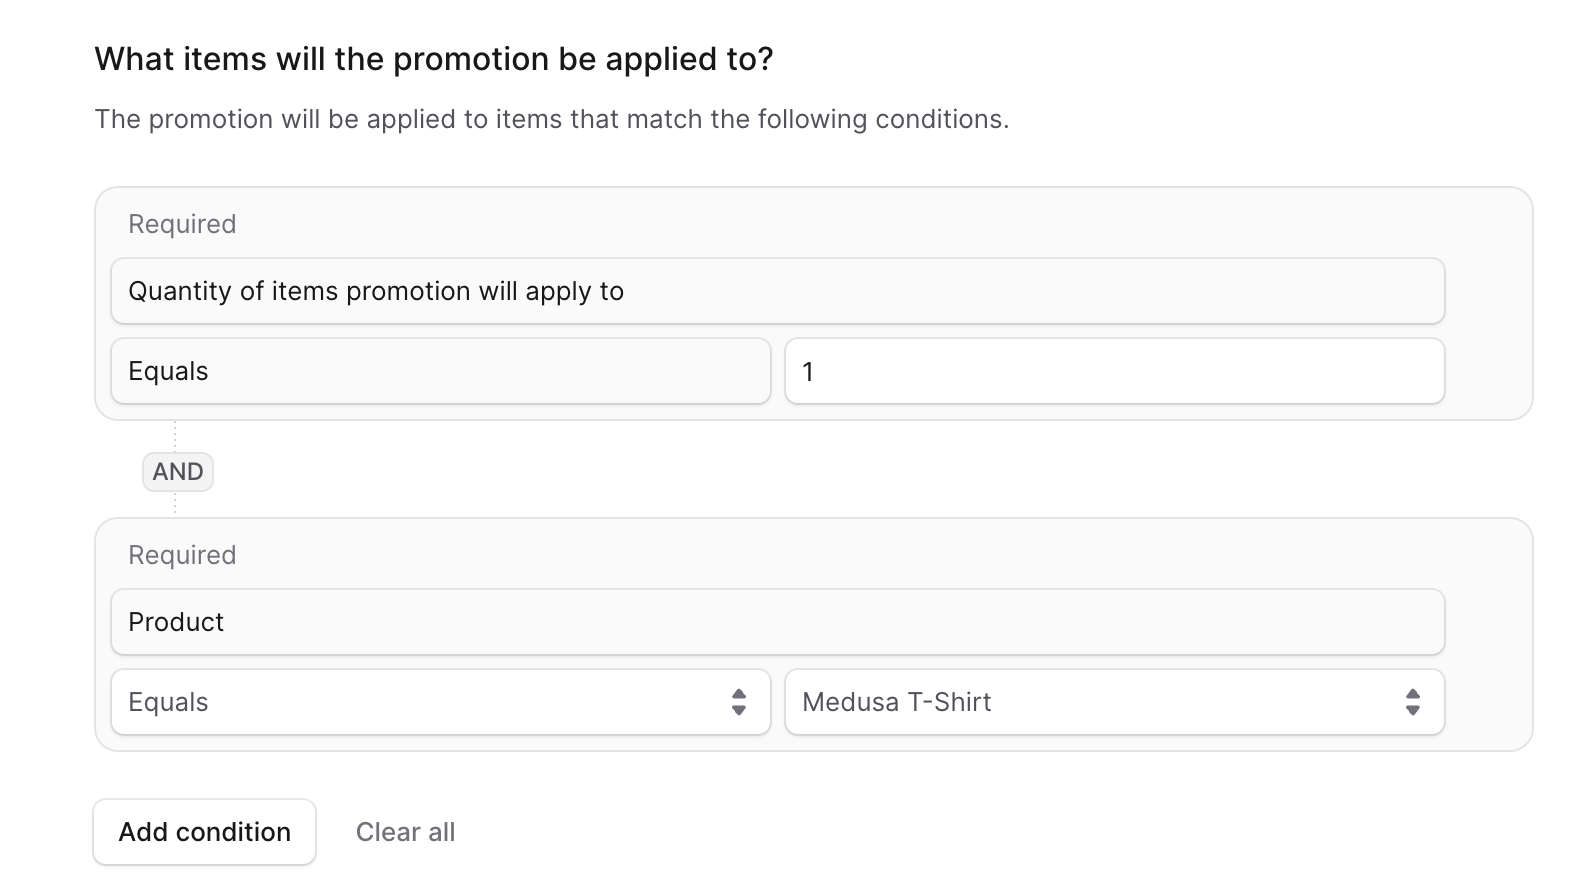Viewport: 1582px width, 890px height.
Task: Click the Clear all link
Action: (x=405, y=832)
